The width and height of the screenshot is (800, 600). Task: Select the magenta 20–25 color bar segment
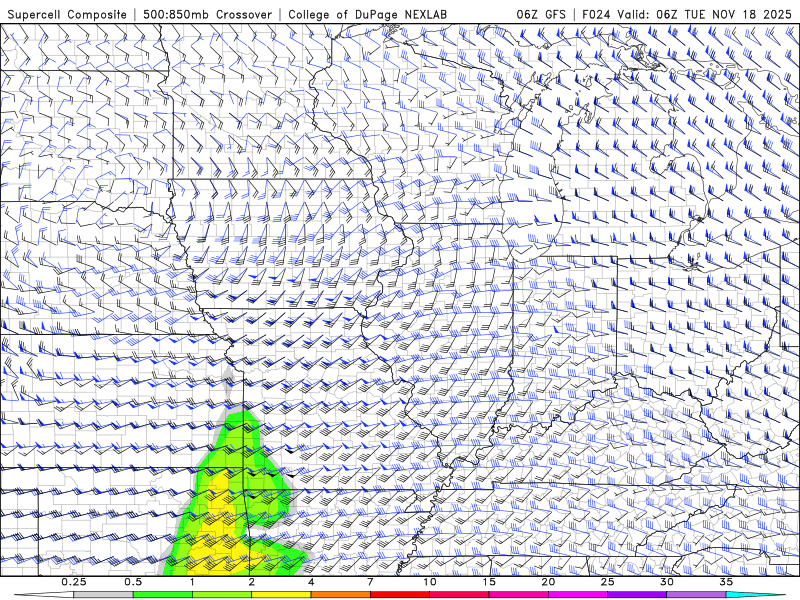578,595
